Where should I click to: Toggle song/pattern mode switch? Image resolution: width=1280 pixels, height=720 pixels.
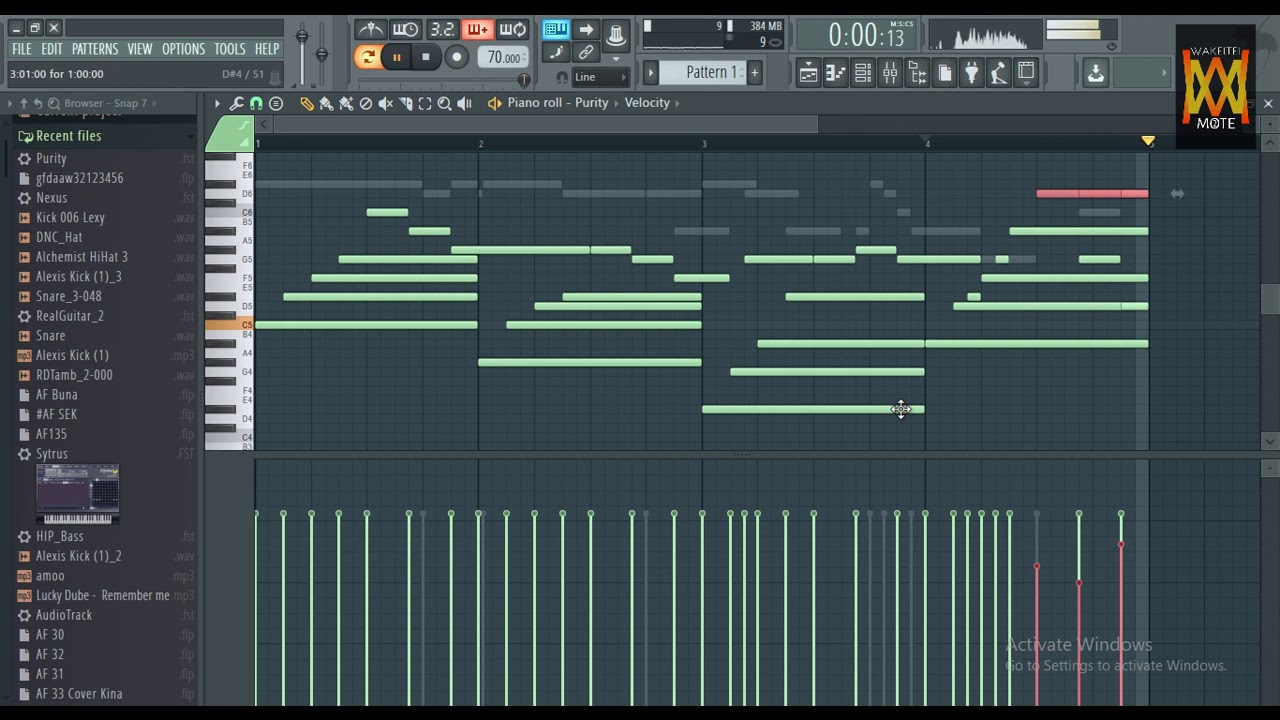(368, 57)
